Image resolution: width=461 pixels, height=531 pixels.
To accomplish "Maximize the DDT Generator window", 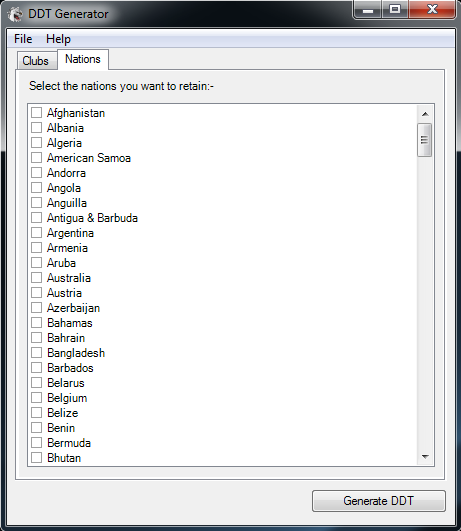I will point(395,9).
